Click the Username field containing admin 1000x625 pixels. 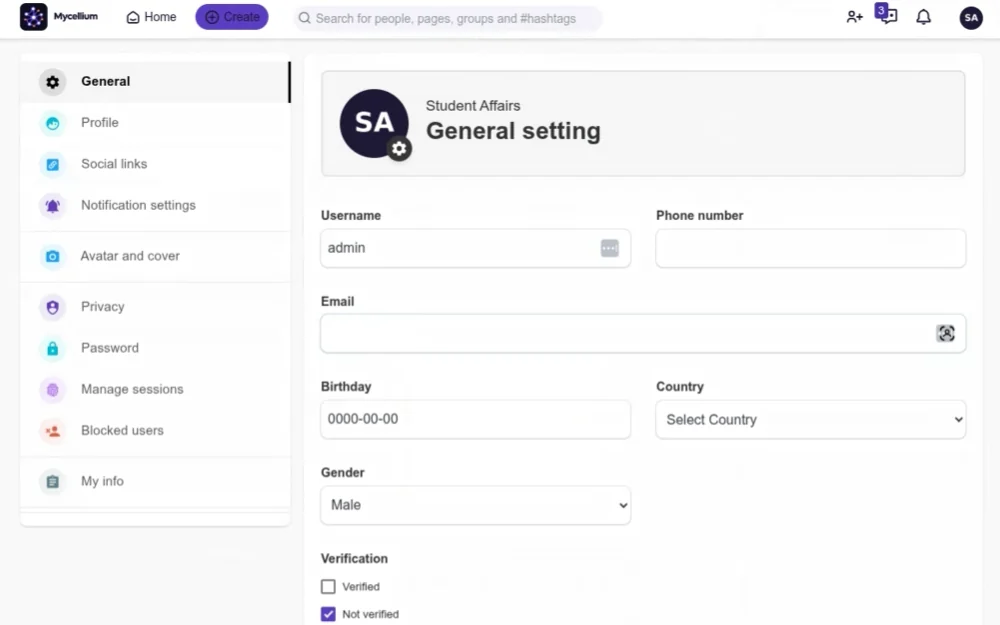point(476,248)
